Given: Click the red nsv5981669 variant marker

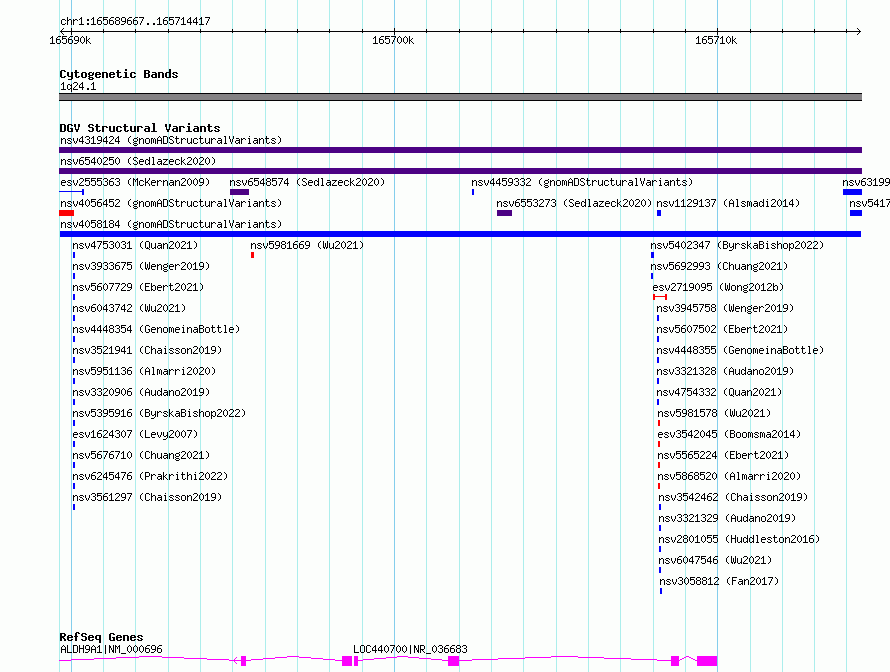Looking at the screenshot, I should pos(253,255).
